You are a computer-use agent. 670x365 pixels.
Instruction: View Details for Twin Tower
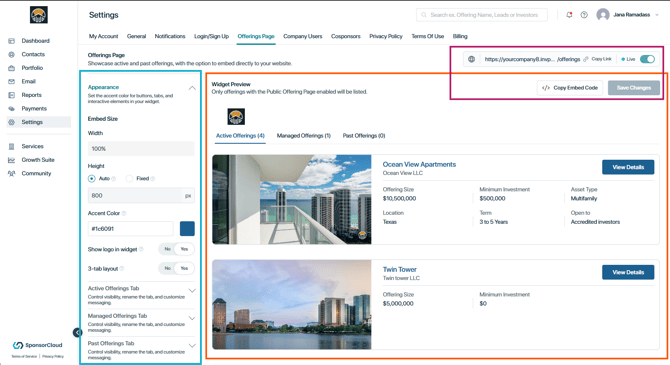(628, 272)
